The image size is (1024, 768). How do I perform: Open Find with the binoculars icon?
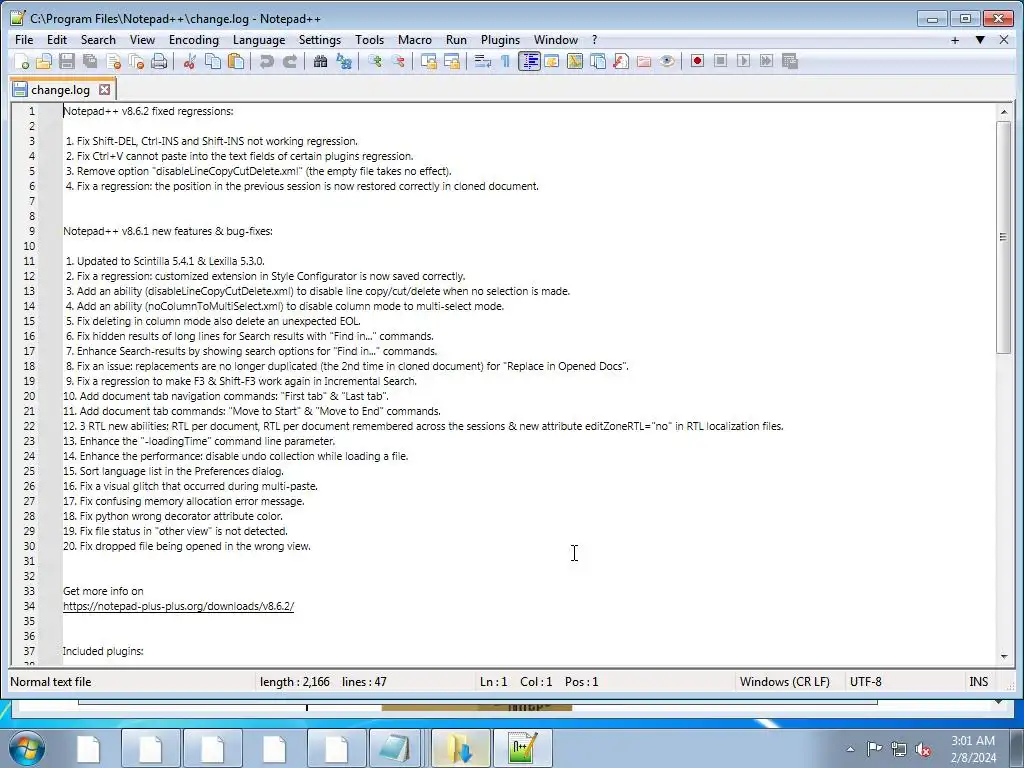[x=320, y=61]
